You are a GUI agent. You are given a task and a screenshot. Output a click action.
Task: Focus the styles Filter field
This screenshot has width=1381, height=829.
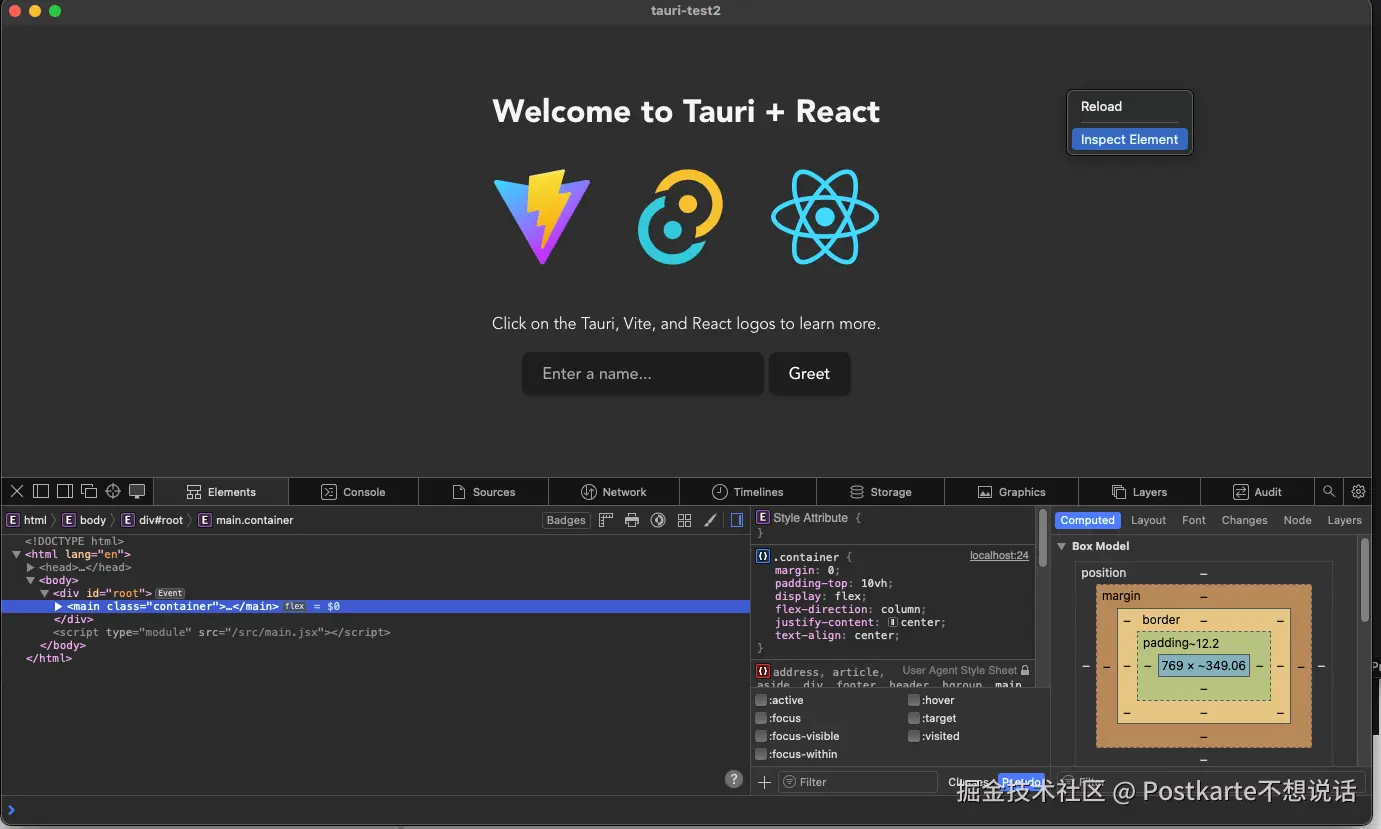(858, 782)
